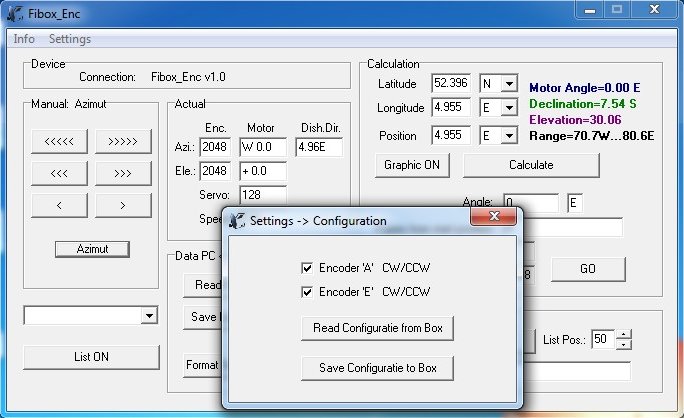
Task: Click the fast right '>>>>>' azimuth button
Action: (x=123, y=141)
